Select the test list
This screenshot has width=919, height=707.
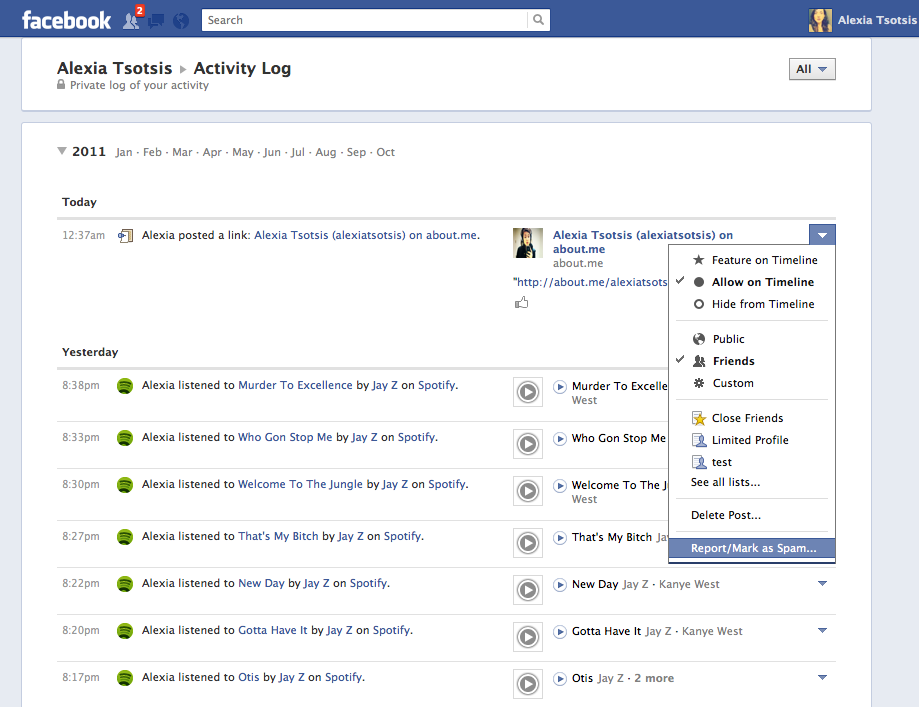coord(752,463)
